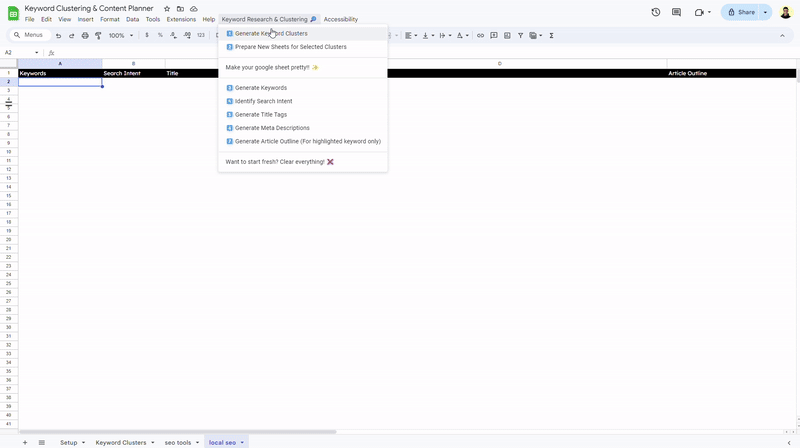The image size is (800, 448).
Task: Star the document
Action: (167, 9)
